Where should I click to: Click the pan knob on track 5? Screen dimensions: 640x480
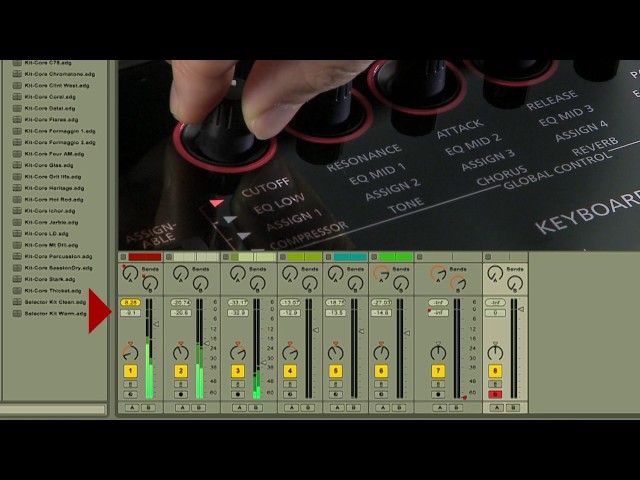pos(336,352)
